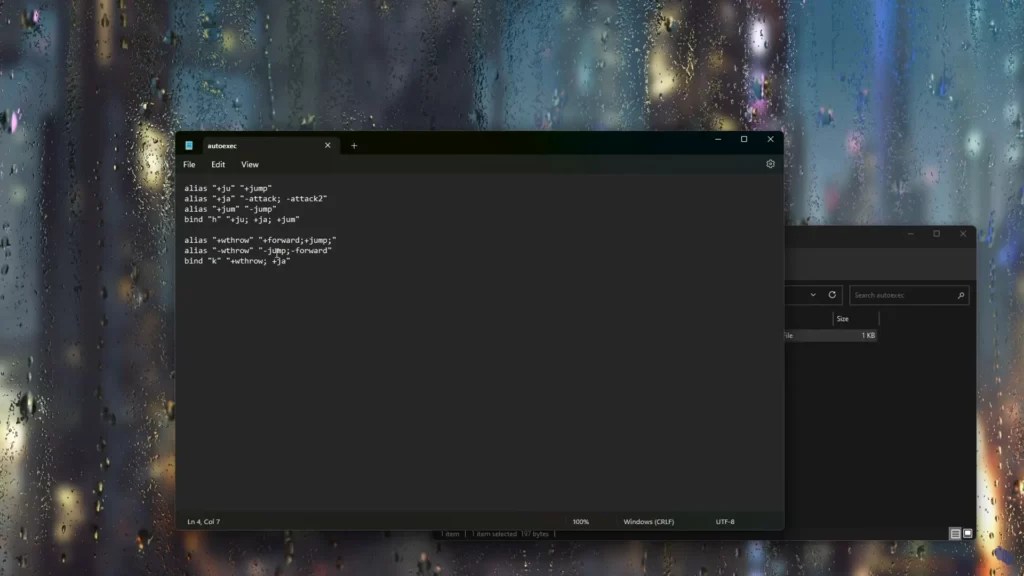Image resolution: width=1024 pixels, height=576 pixels.
Task: Click the UTF-8 encoding indicator
Action: [727, 521]
